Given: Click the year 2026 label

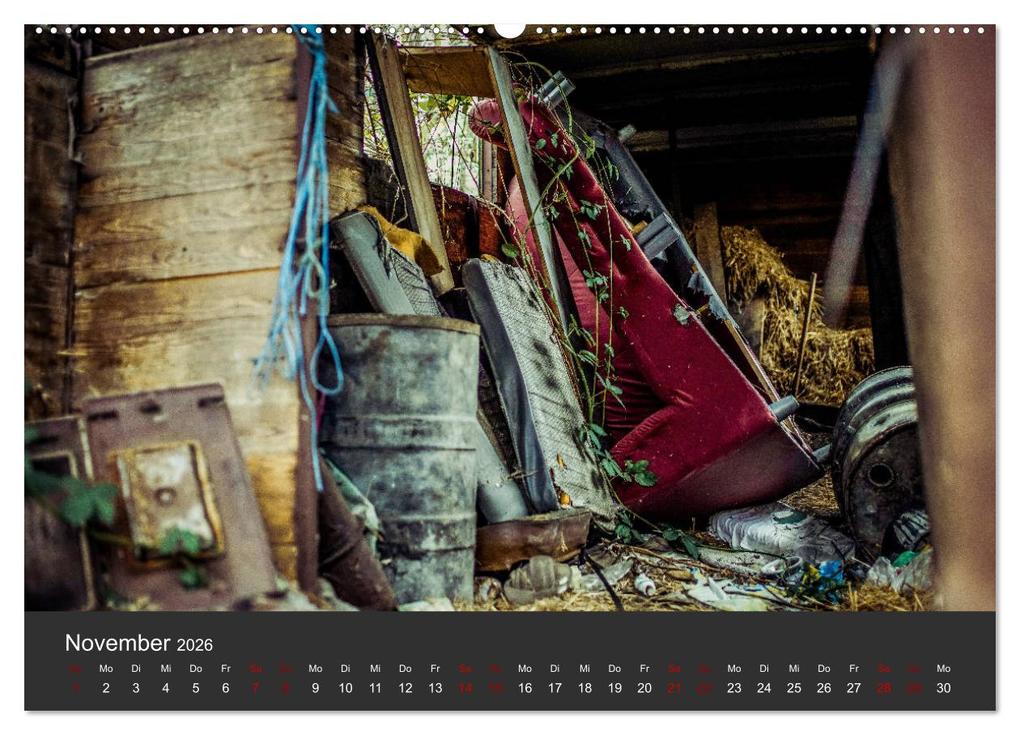Looking at the screenshot, I should point(194,645).
